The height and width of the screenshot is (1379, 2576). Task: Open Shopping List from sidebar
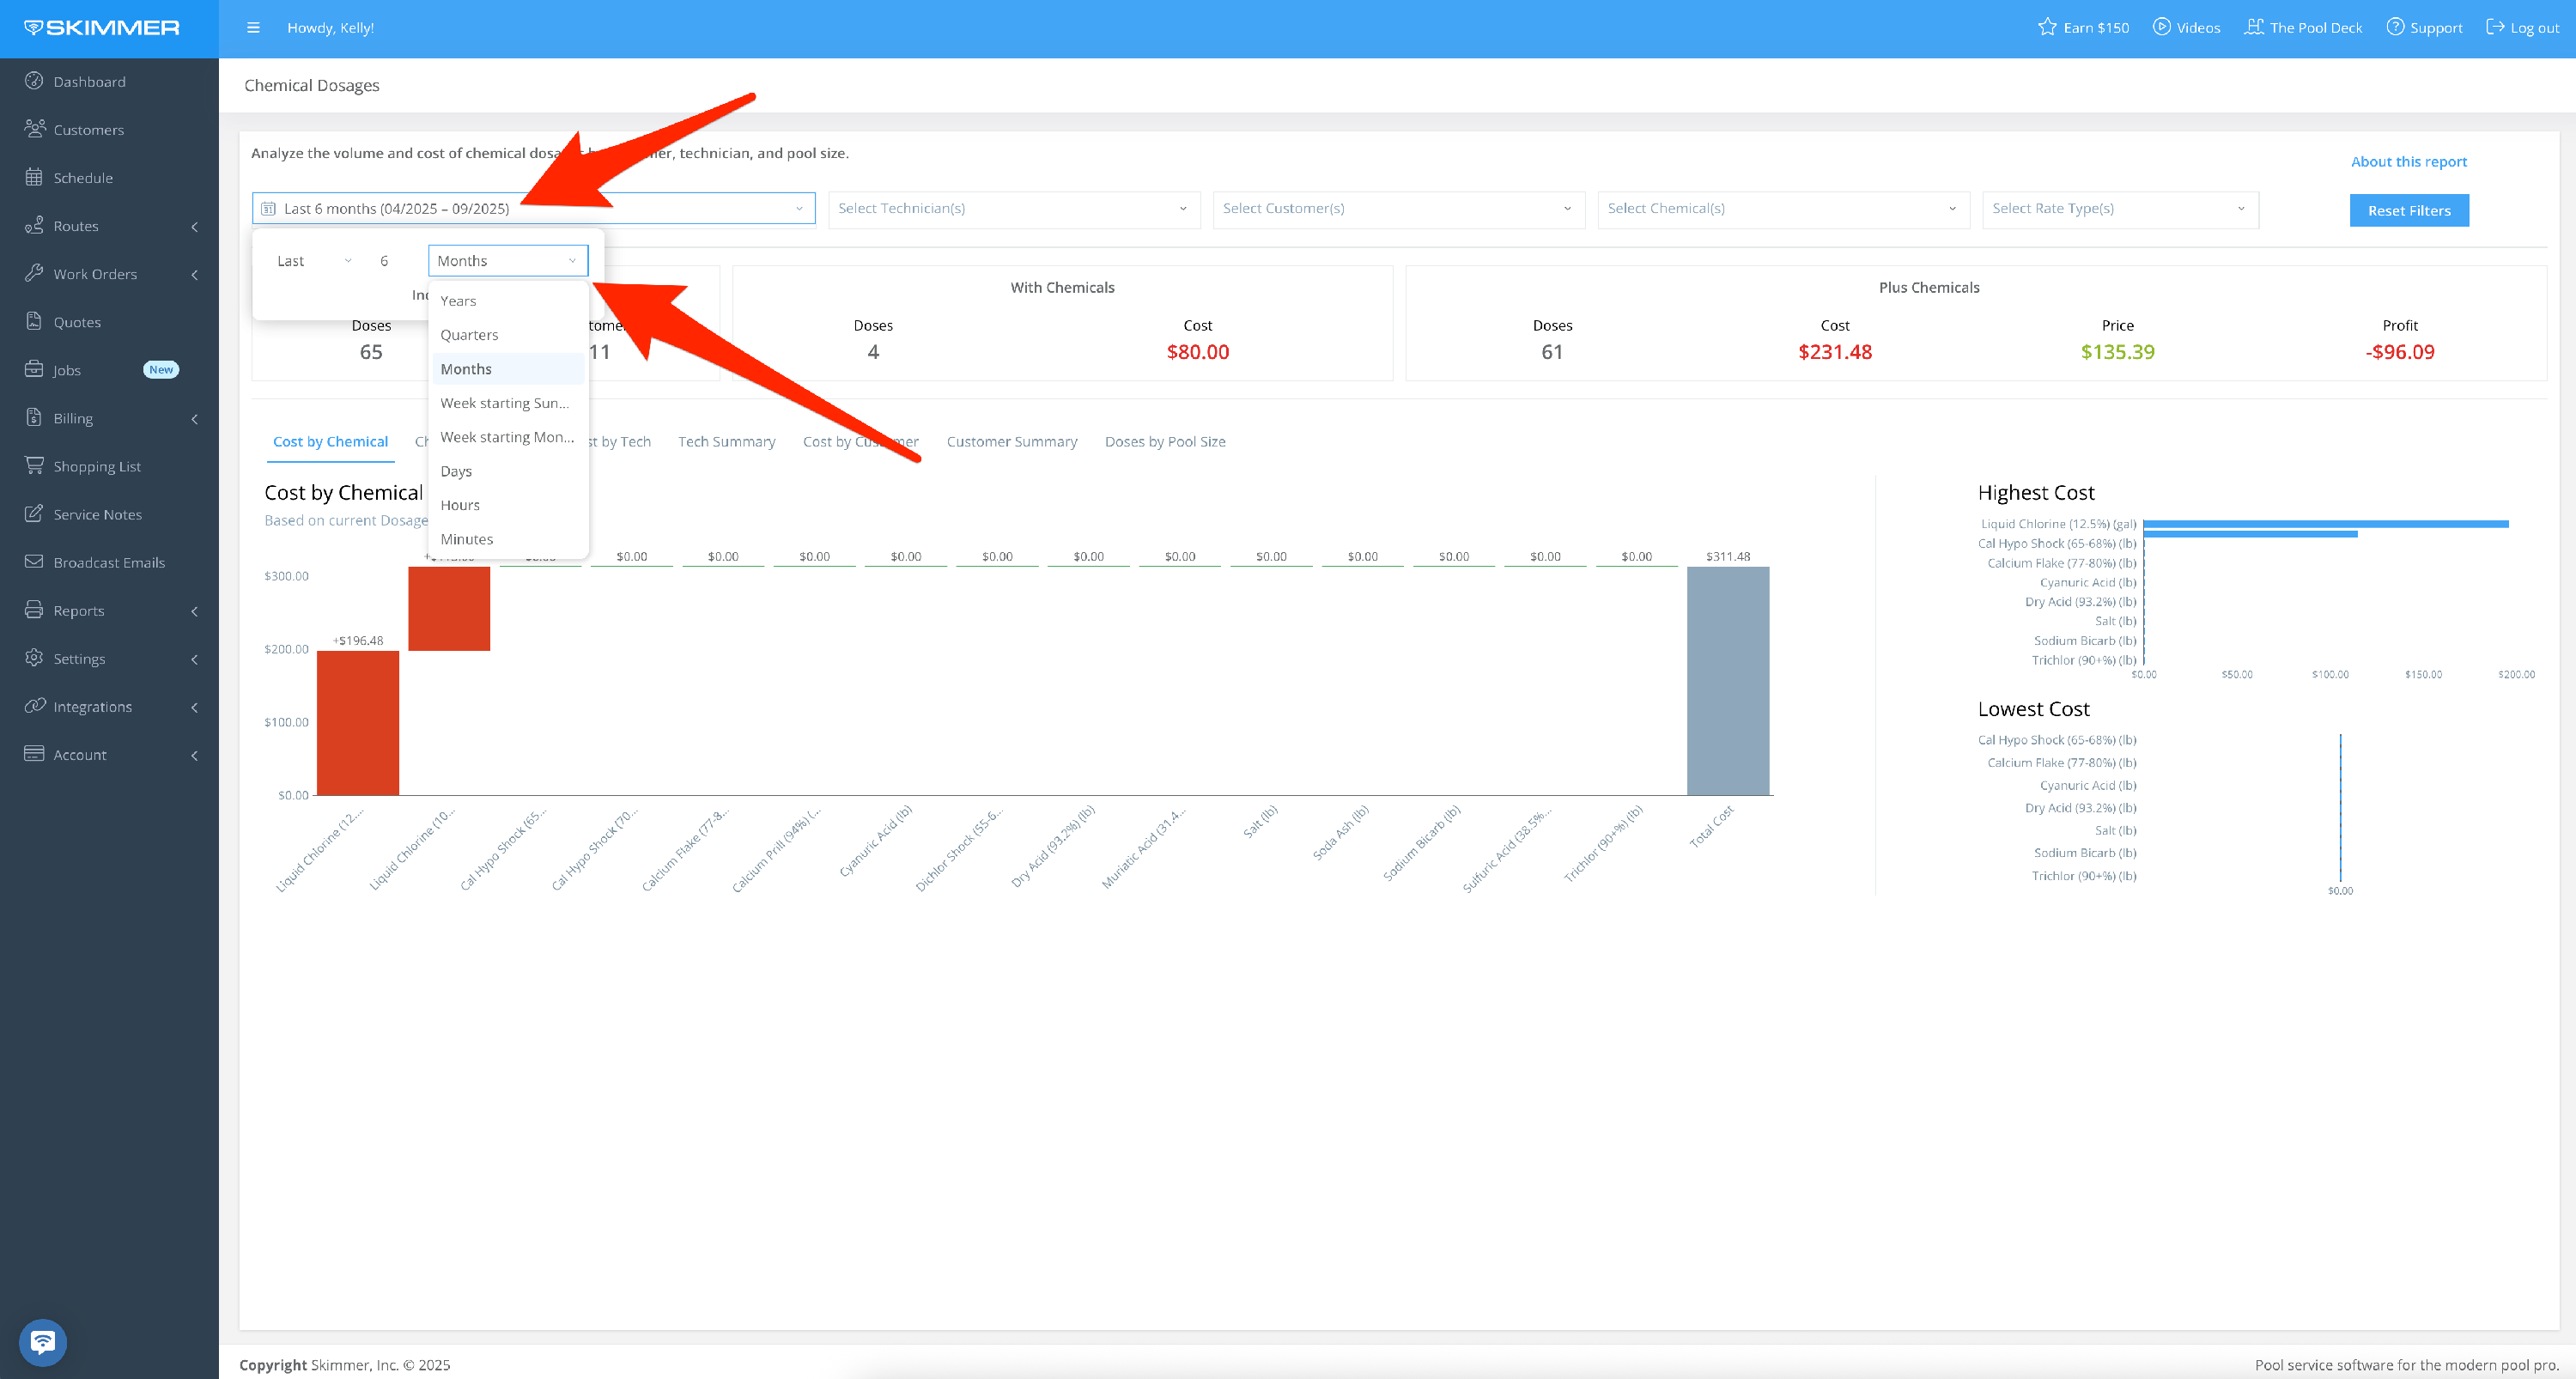click(96, 466)
